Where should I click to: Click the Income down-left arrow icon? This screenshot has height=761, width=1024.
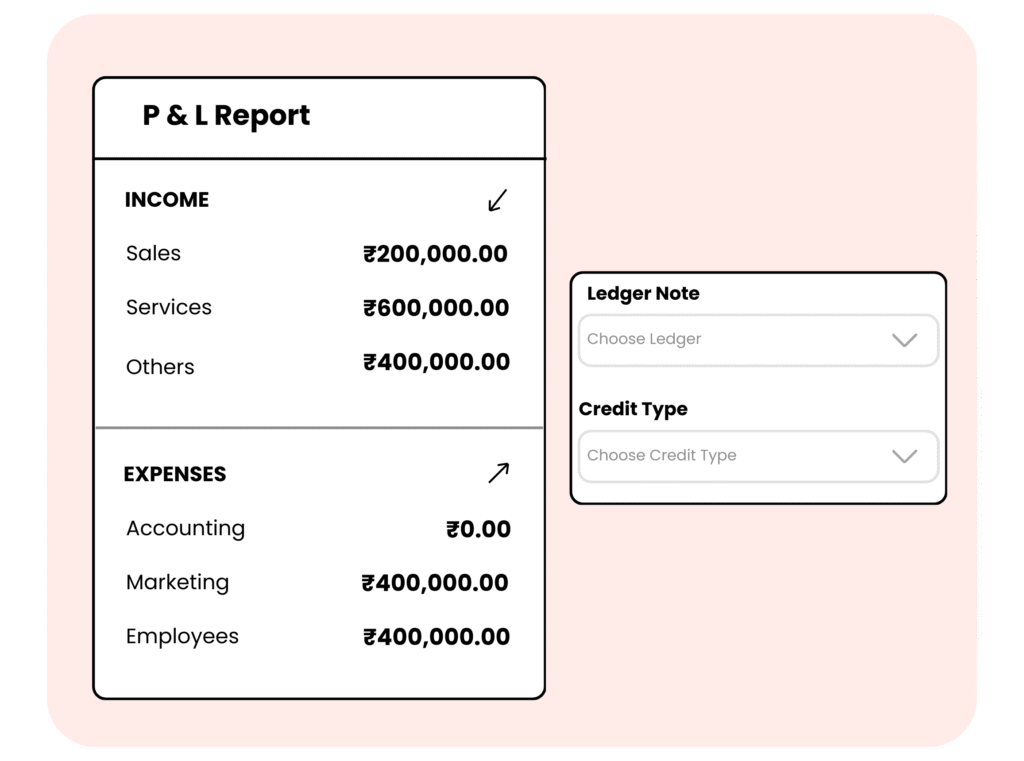[497, 201]
